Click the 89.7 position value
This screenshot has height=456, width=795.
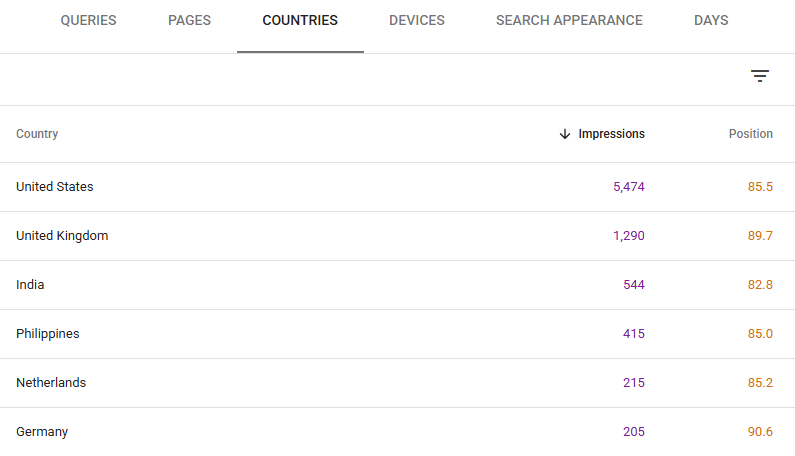pos(760,236)
